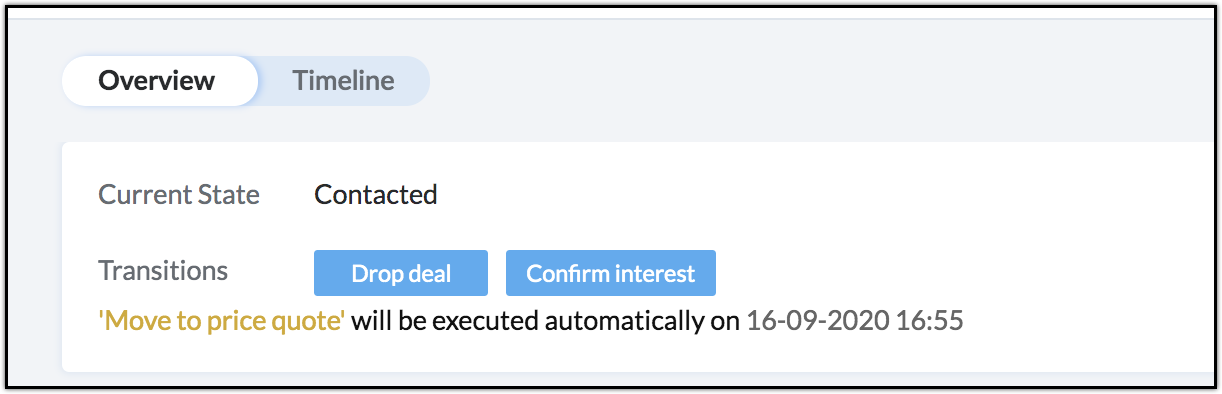Select the Contacted state value

point(376,194)
